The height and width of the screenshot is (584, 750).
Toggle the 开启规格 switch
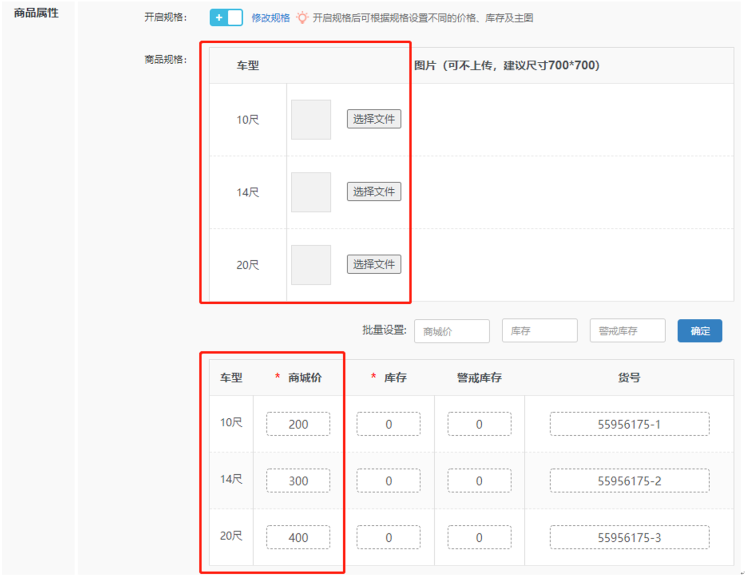pyautogui.click(x=226, y=18)
